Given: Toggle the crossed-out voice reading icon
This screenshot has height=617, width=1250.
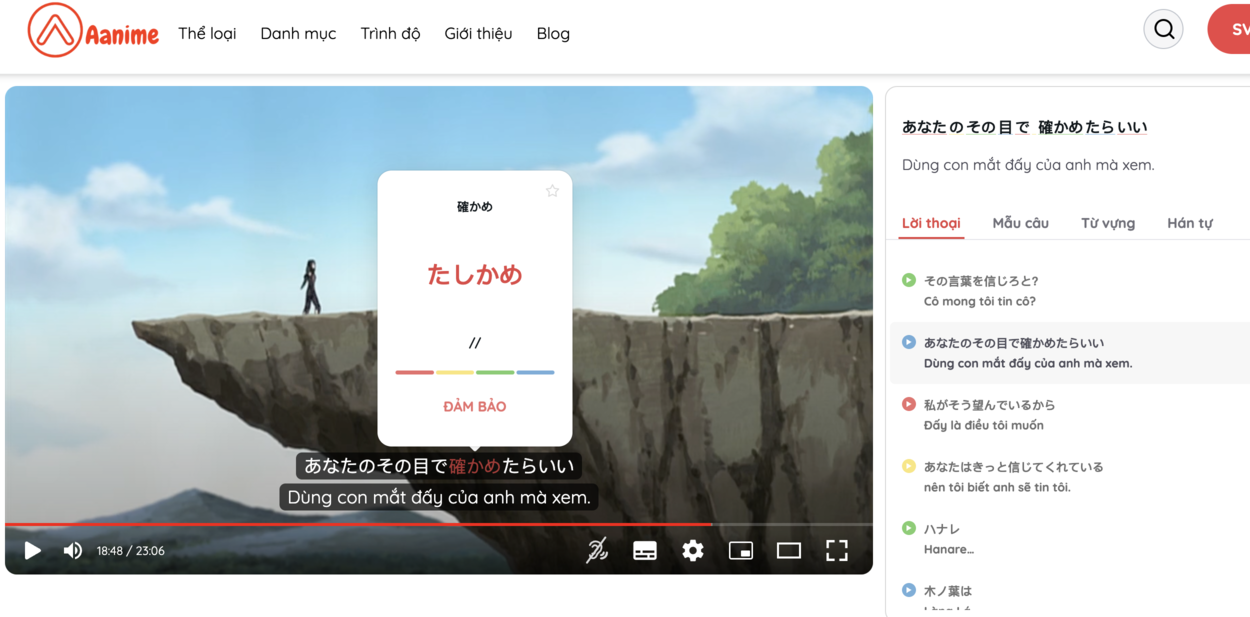Looking at the screenshot, I should click(x=596, y=550).
